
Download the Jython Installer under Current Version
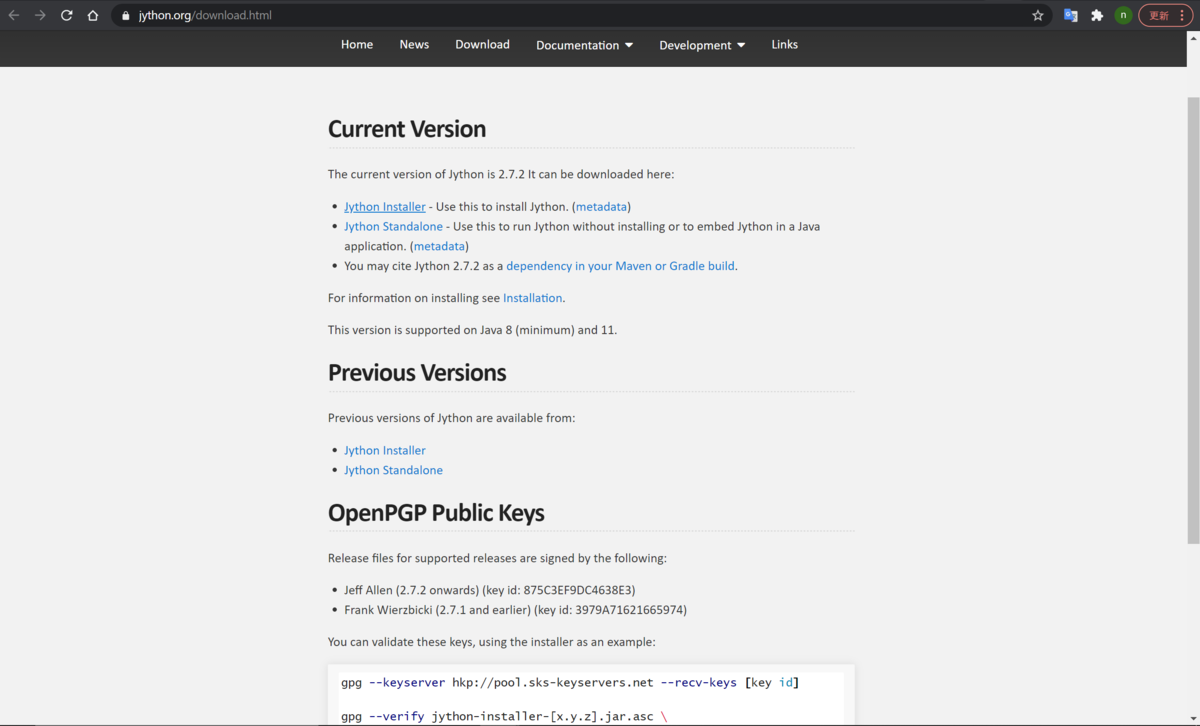tap(385, 206)
